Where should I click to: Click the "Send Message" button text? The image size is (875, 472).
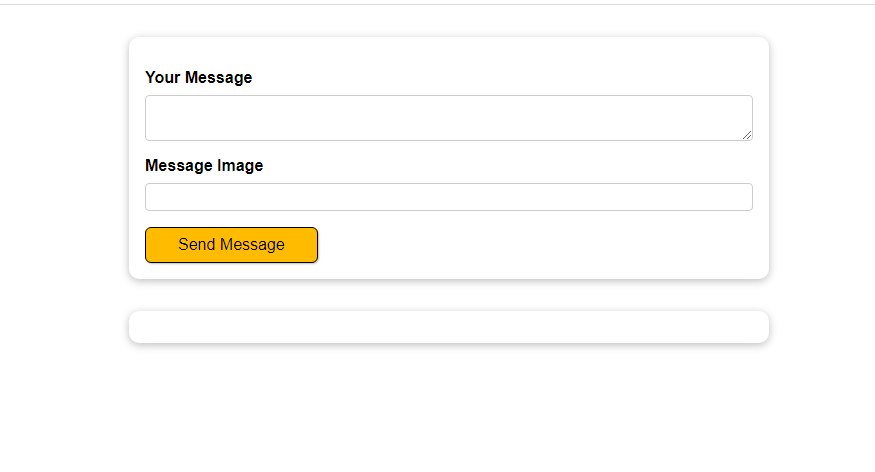231,245
